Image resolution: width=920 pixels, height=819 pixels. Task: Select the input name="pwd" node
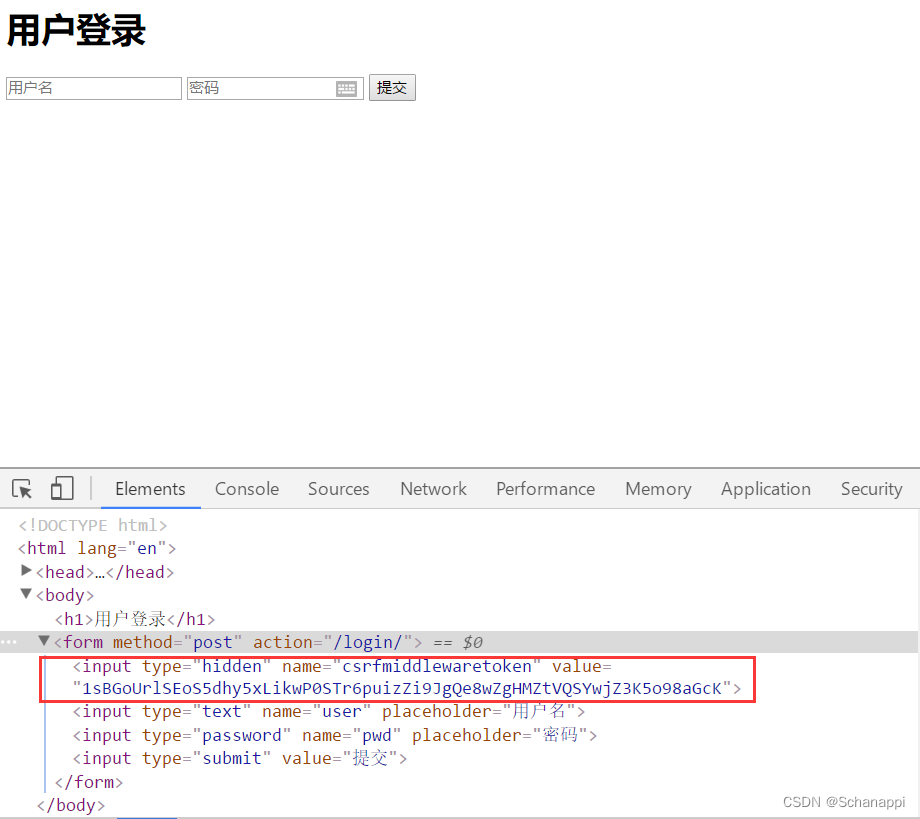coord(334,735)
